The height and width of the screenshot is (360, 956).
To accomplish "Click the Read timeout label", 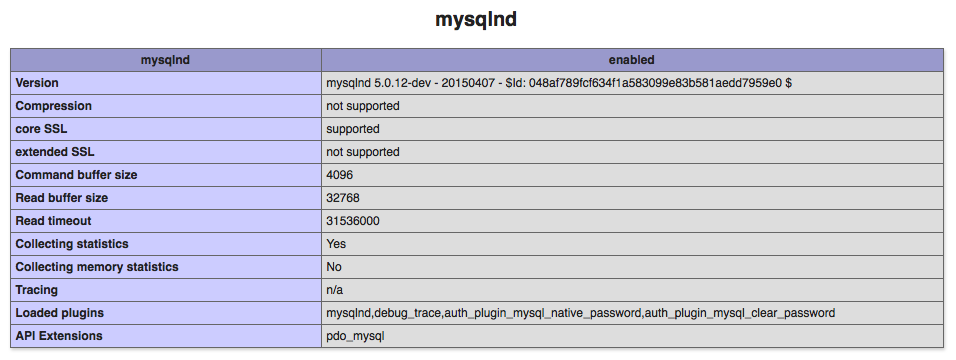I will (54, 221).
